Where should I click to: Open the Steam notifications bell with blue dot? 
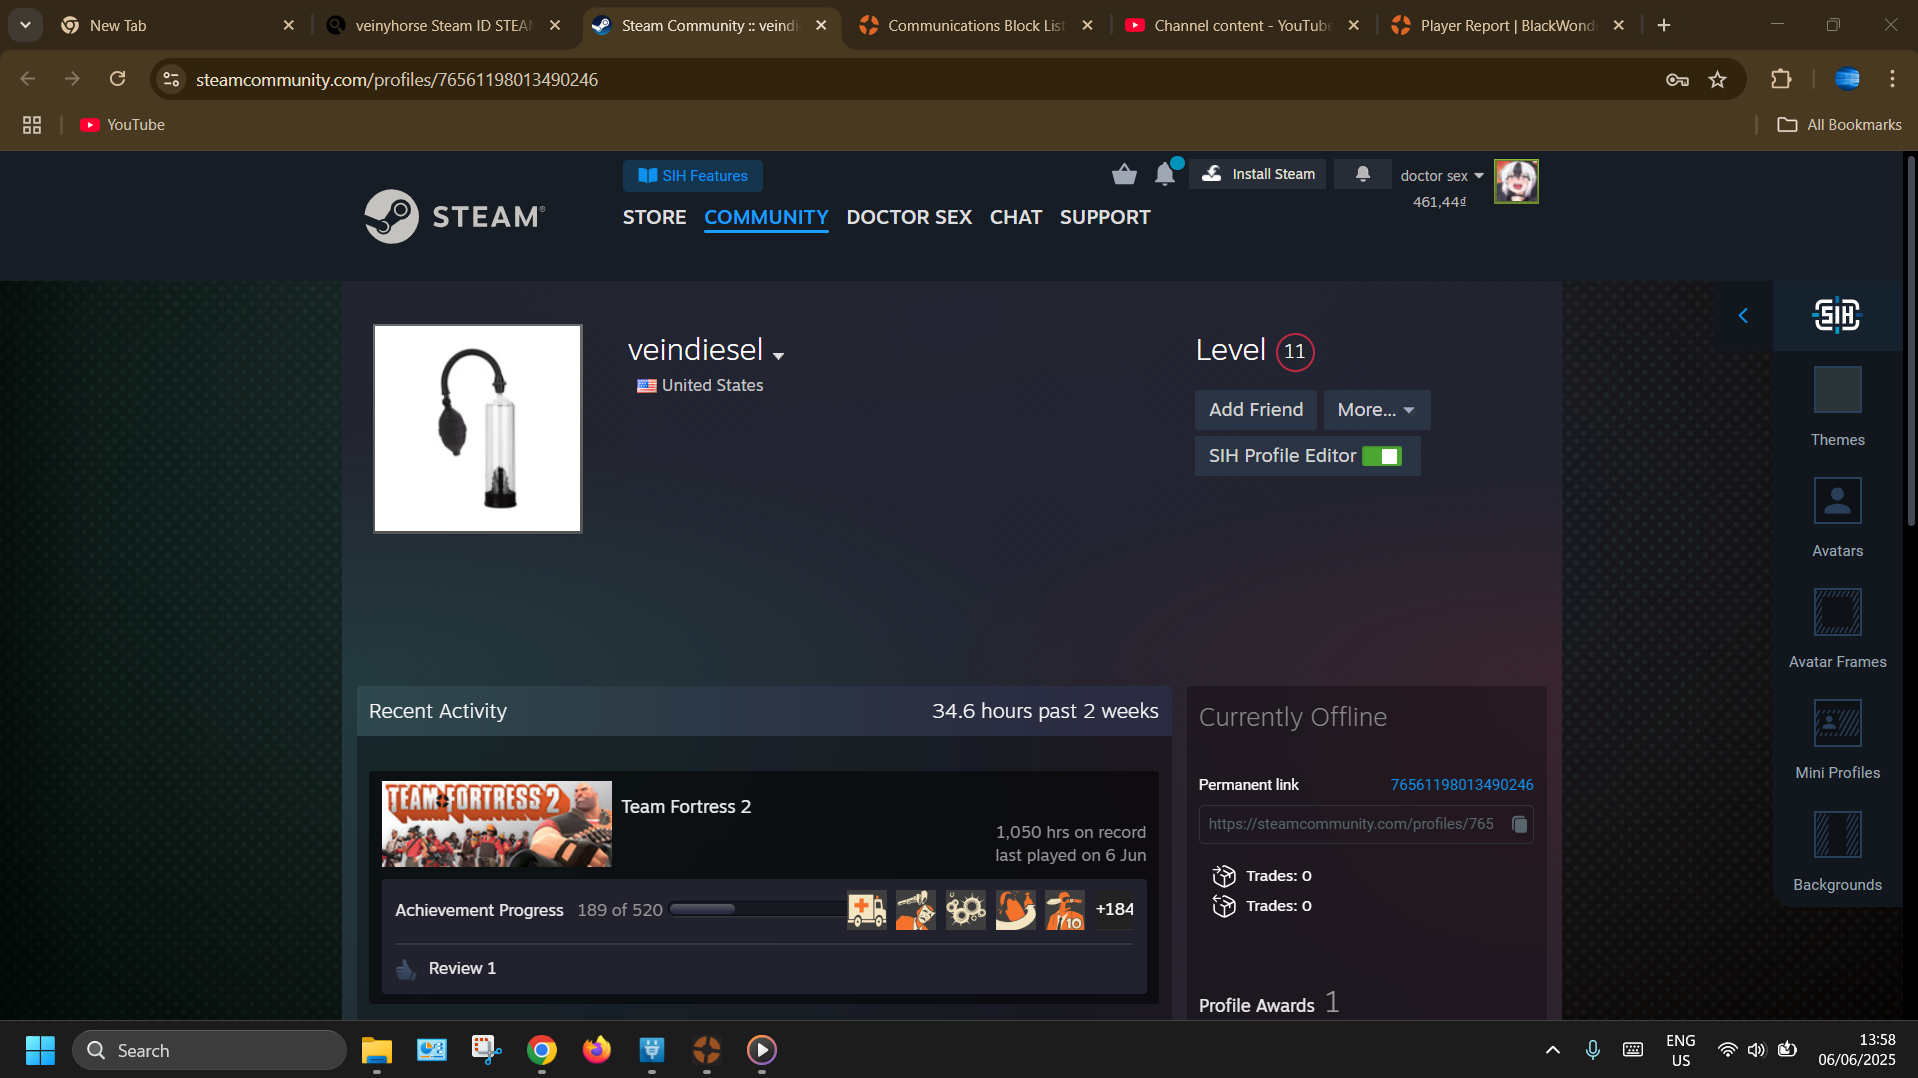1166,173
